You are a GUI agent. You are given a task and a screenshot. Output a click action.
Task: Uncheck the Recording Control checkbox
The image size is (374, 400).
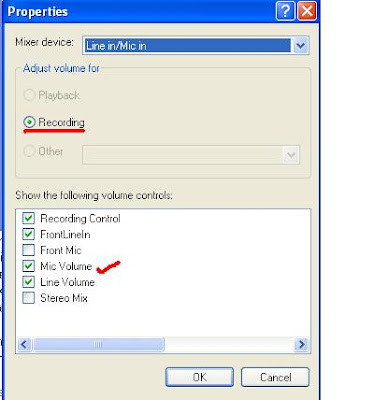pyautogui.click(x=28, y=218)
